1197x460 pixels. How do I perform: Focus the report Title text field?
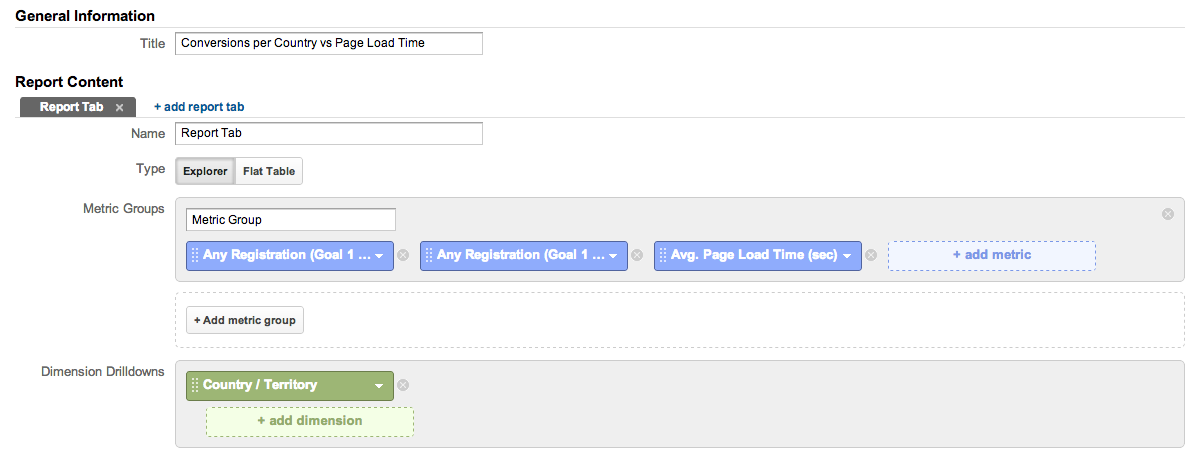328,43
